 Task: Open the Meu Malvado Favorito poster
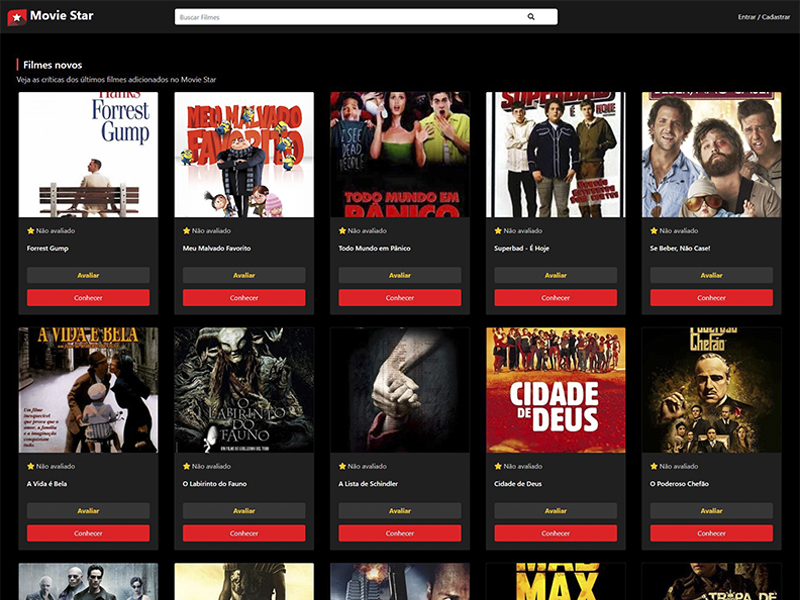(244, 155)
